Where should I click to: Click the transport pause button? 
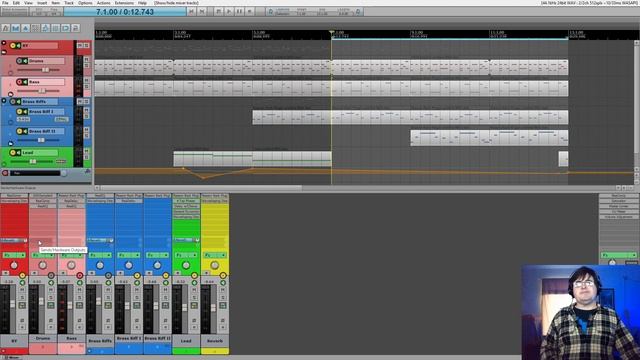239,11
